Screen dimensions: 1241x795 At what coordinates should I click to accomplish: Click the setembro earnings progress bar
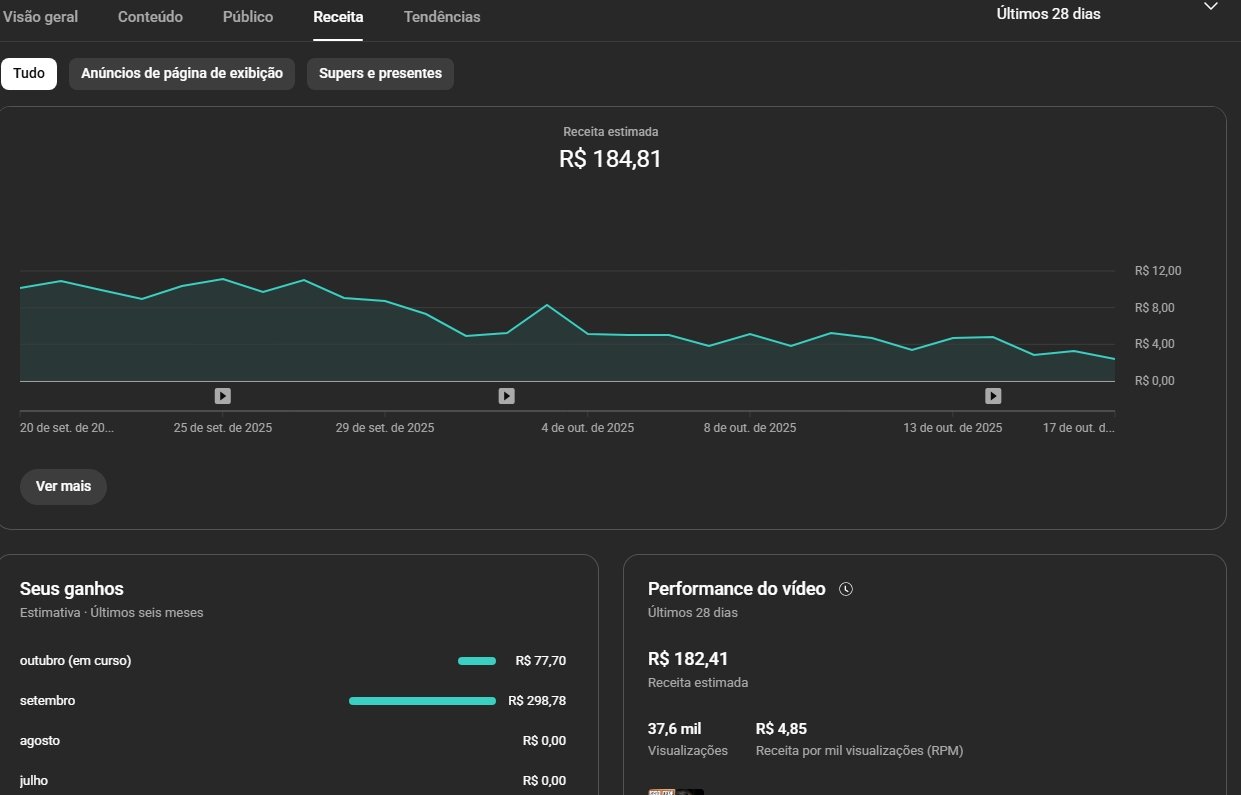click(x=421, y=701)
